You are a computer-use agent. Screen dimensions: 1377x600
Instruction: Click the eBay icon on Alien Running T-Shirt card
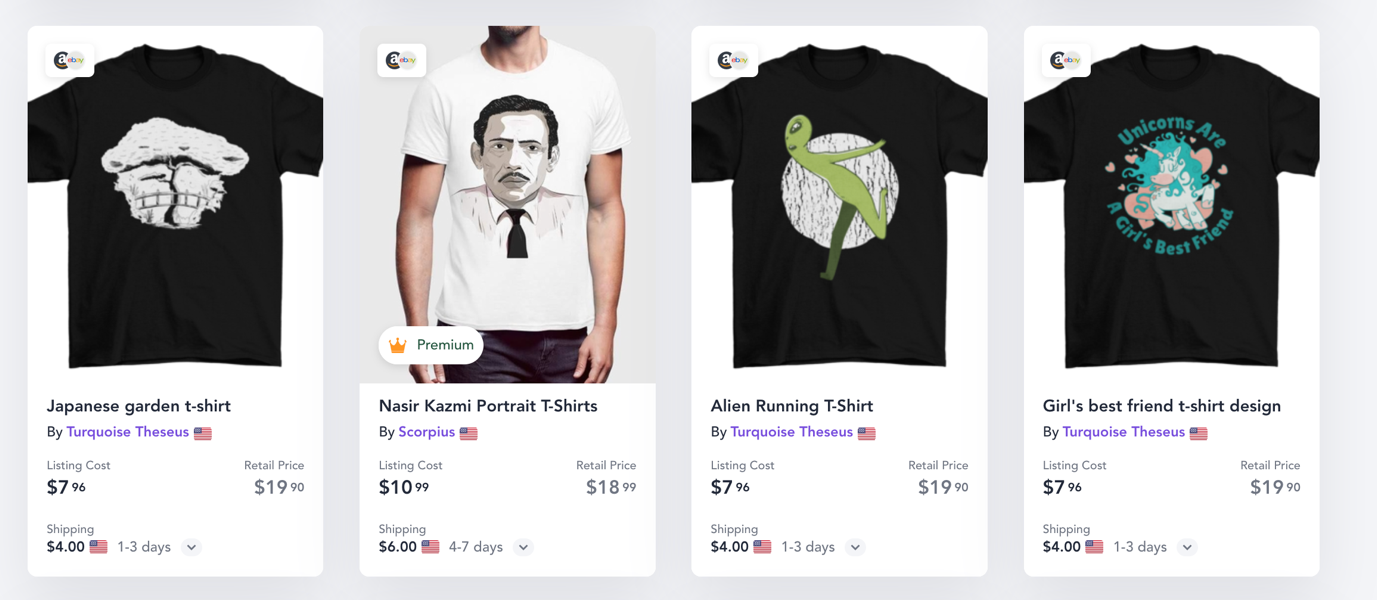pos(733,60)
